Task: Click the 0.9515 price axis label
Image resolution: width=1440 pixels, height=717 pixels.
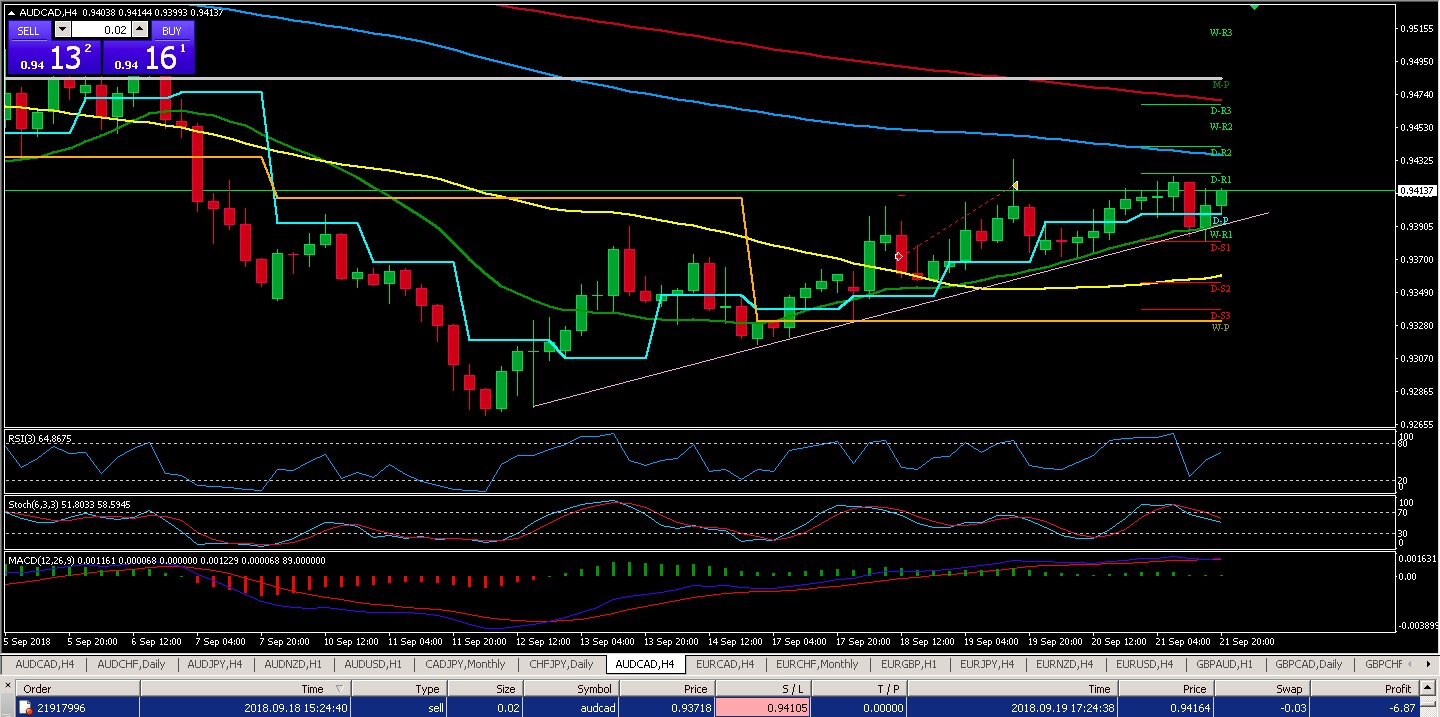Action: (x=1416, y=29)
